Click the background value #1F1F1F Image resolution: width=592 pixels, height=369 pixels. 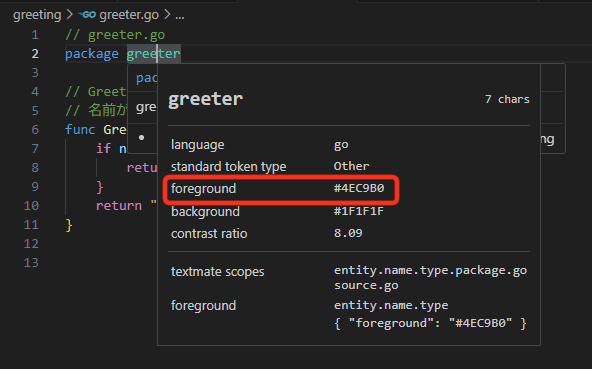click(359, 211)
